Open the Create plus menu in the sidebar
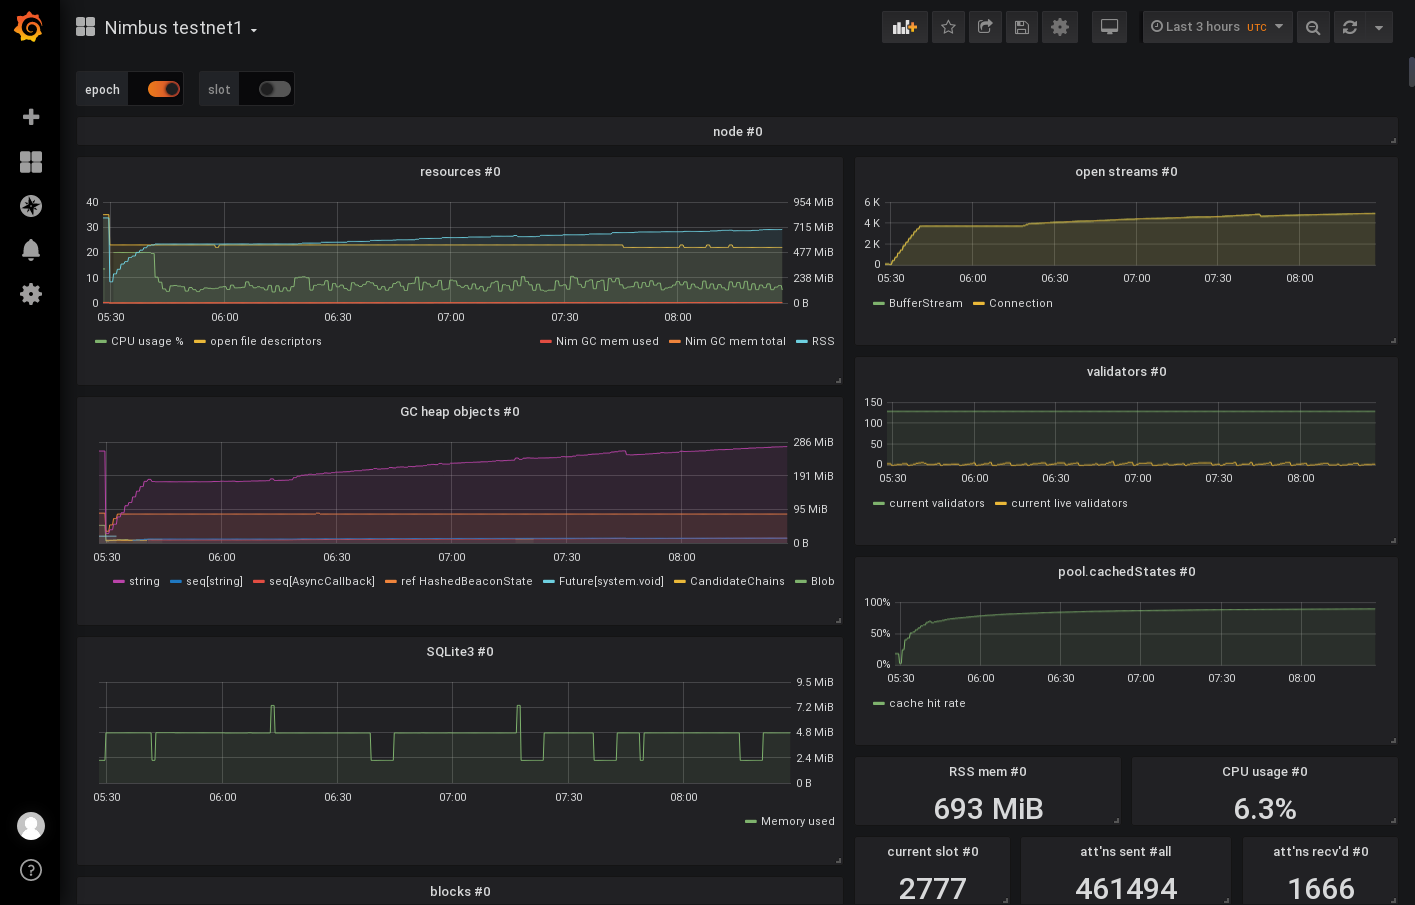This screenshot has width=1415, height=905. pos(31,117)
